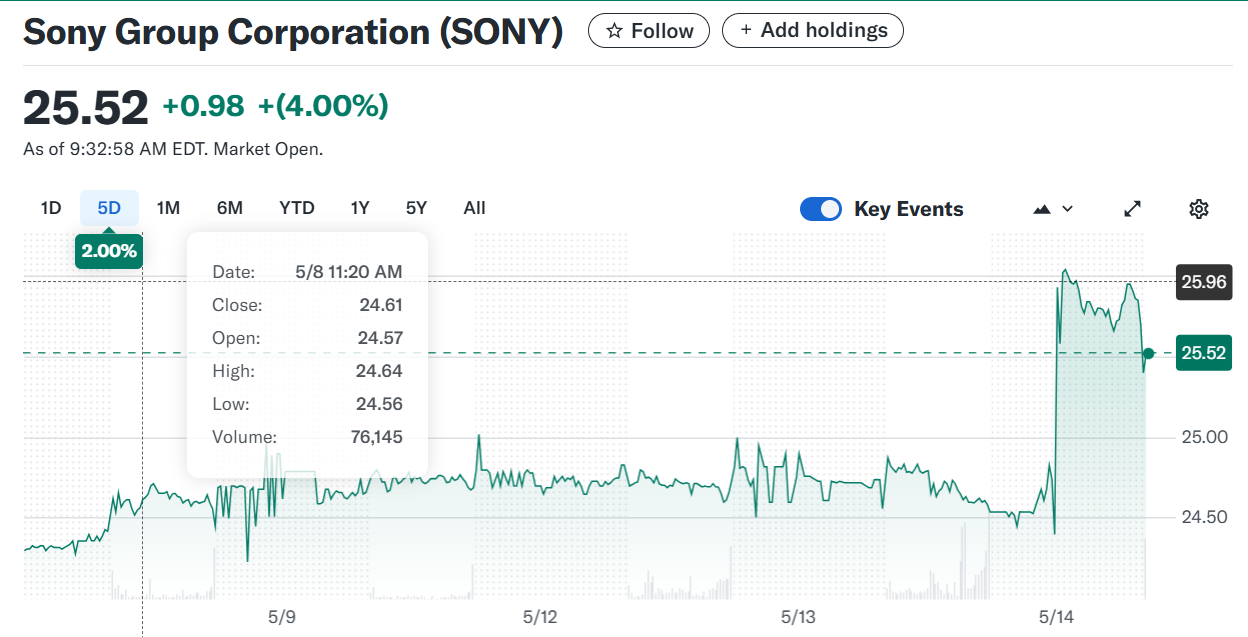This screenshot has height=637, width=1248.
Task: Select the 1D time range
Action: [x=51, y=208]
